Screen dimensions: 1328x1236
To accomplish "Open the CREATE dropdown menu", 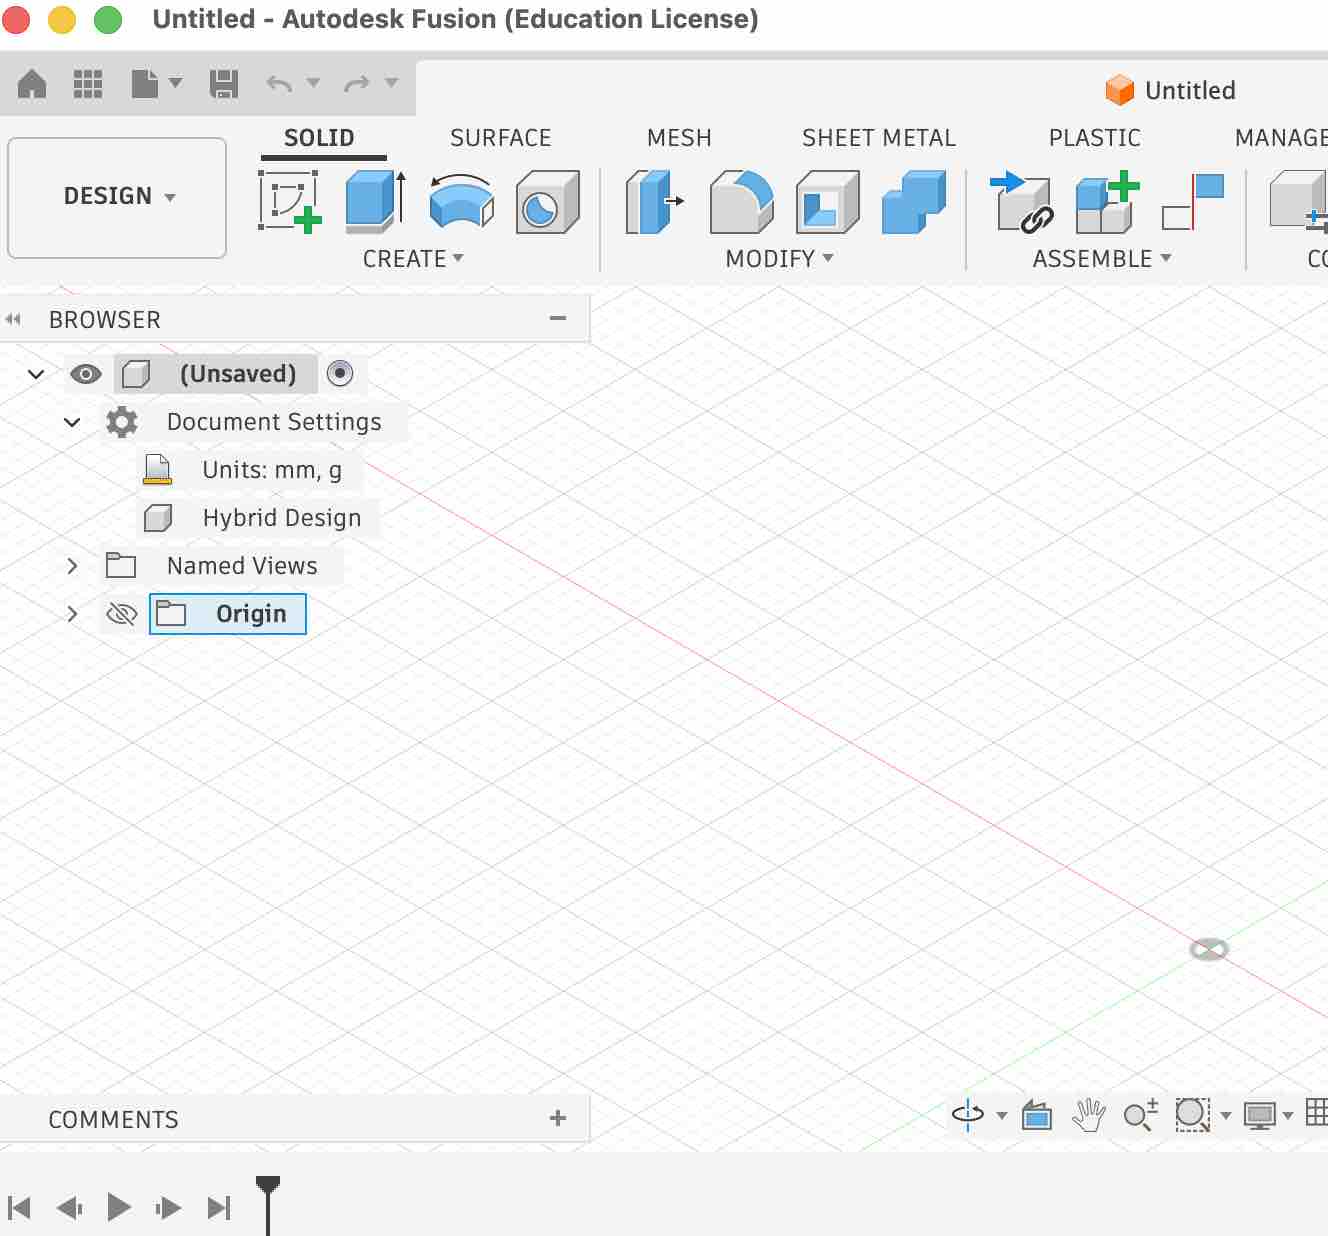I will (413, 258).
